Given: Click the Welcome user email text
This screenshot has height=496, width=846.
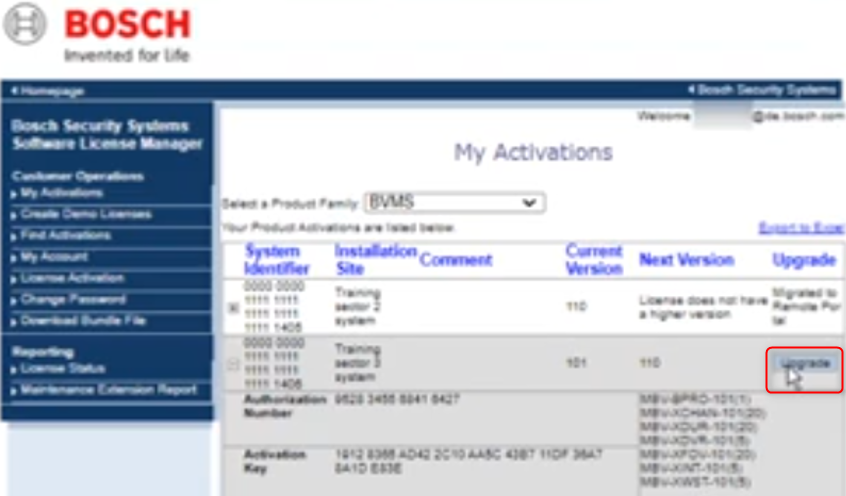Looking at the screenshot, I should pos(740,116).
